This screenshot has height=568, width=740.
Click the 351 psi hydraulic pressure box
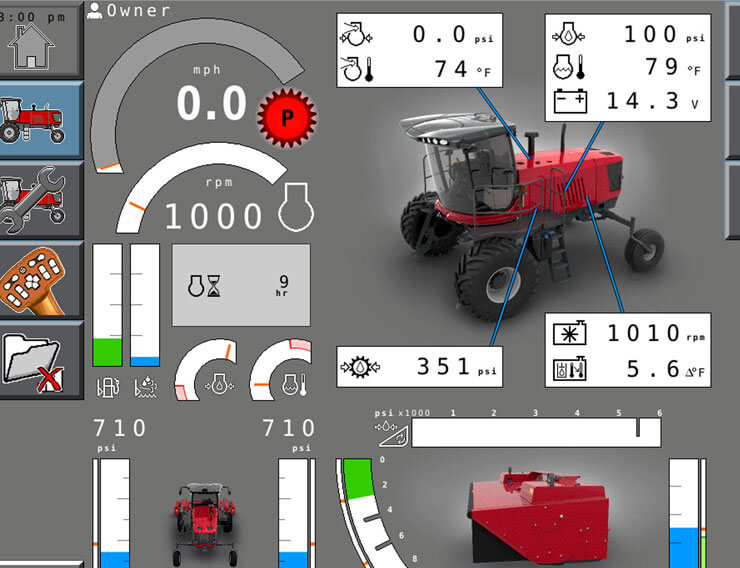tap(420, 366)
